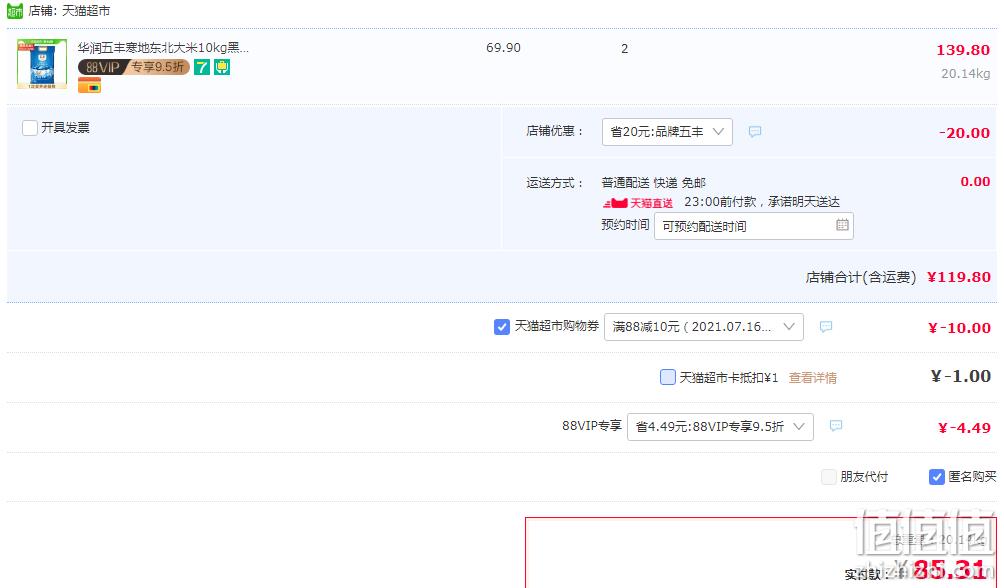This screenshot has width=1004, height=588.
Task: Toggle the 朋友代付 checkbox
Action: (x=829, y=477)
